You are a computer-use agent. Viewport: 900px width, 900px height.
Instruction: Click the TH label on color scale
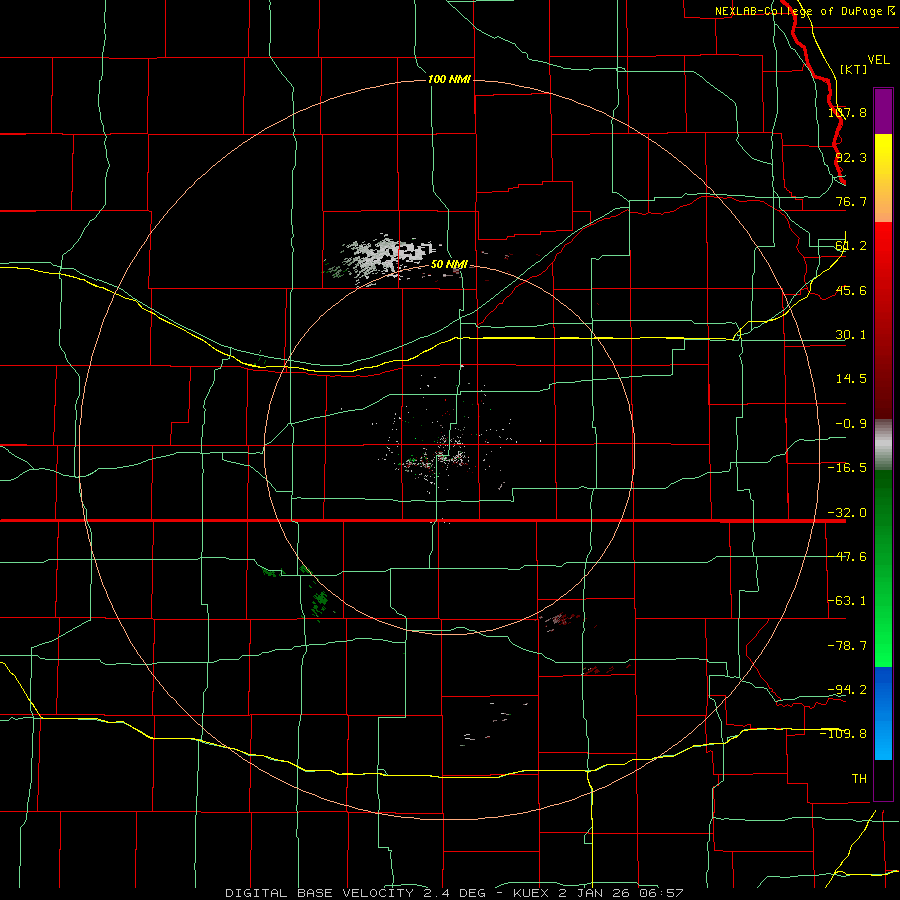(x=859, y=779)
